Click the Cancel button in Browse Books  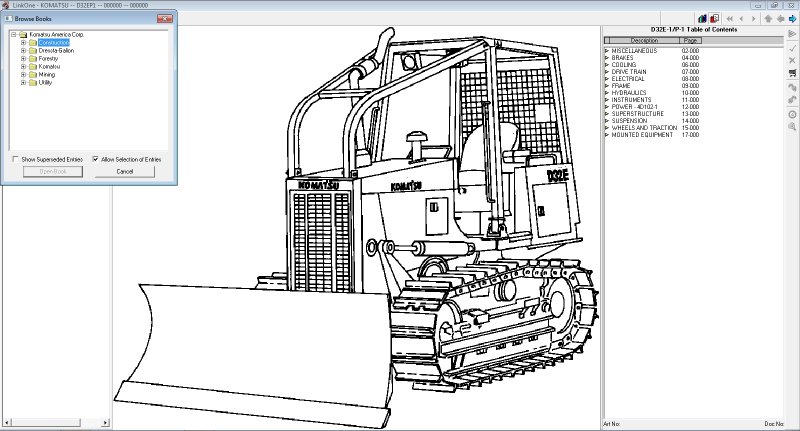(124, 172)
